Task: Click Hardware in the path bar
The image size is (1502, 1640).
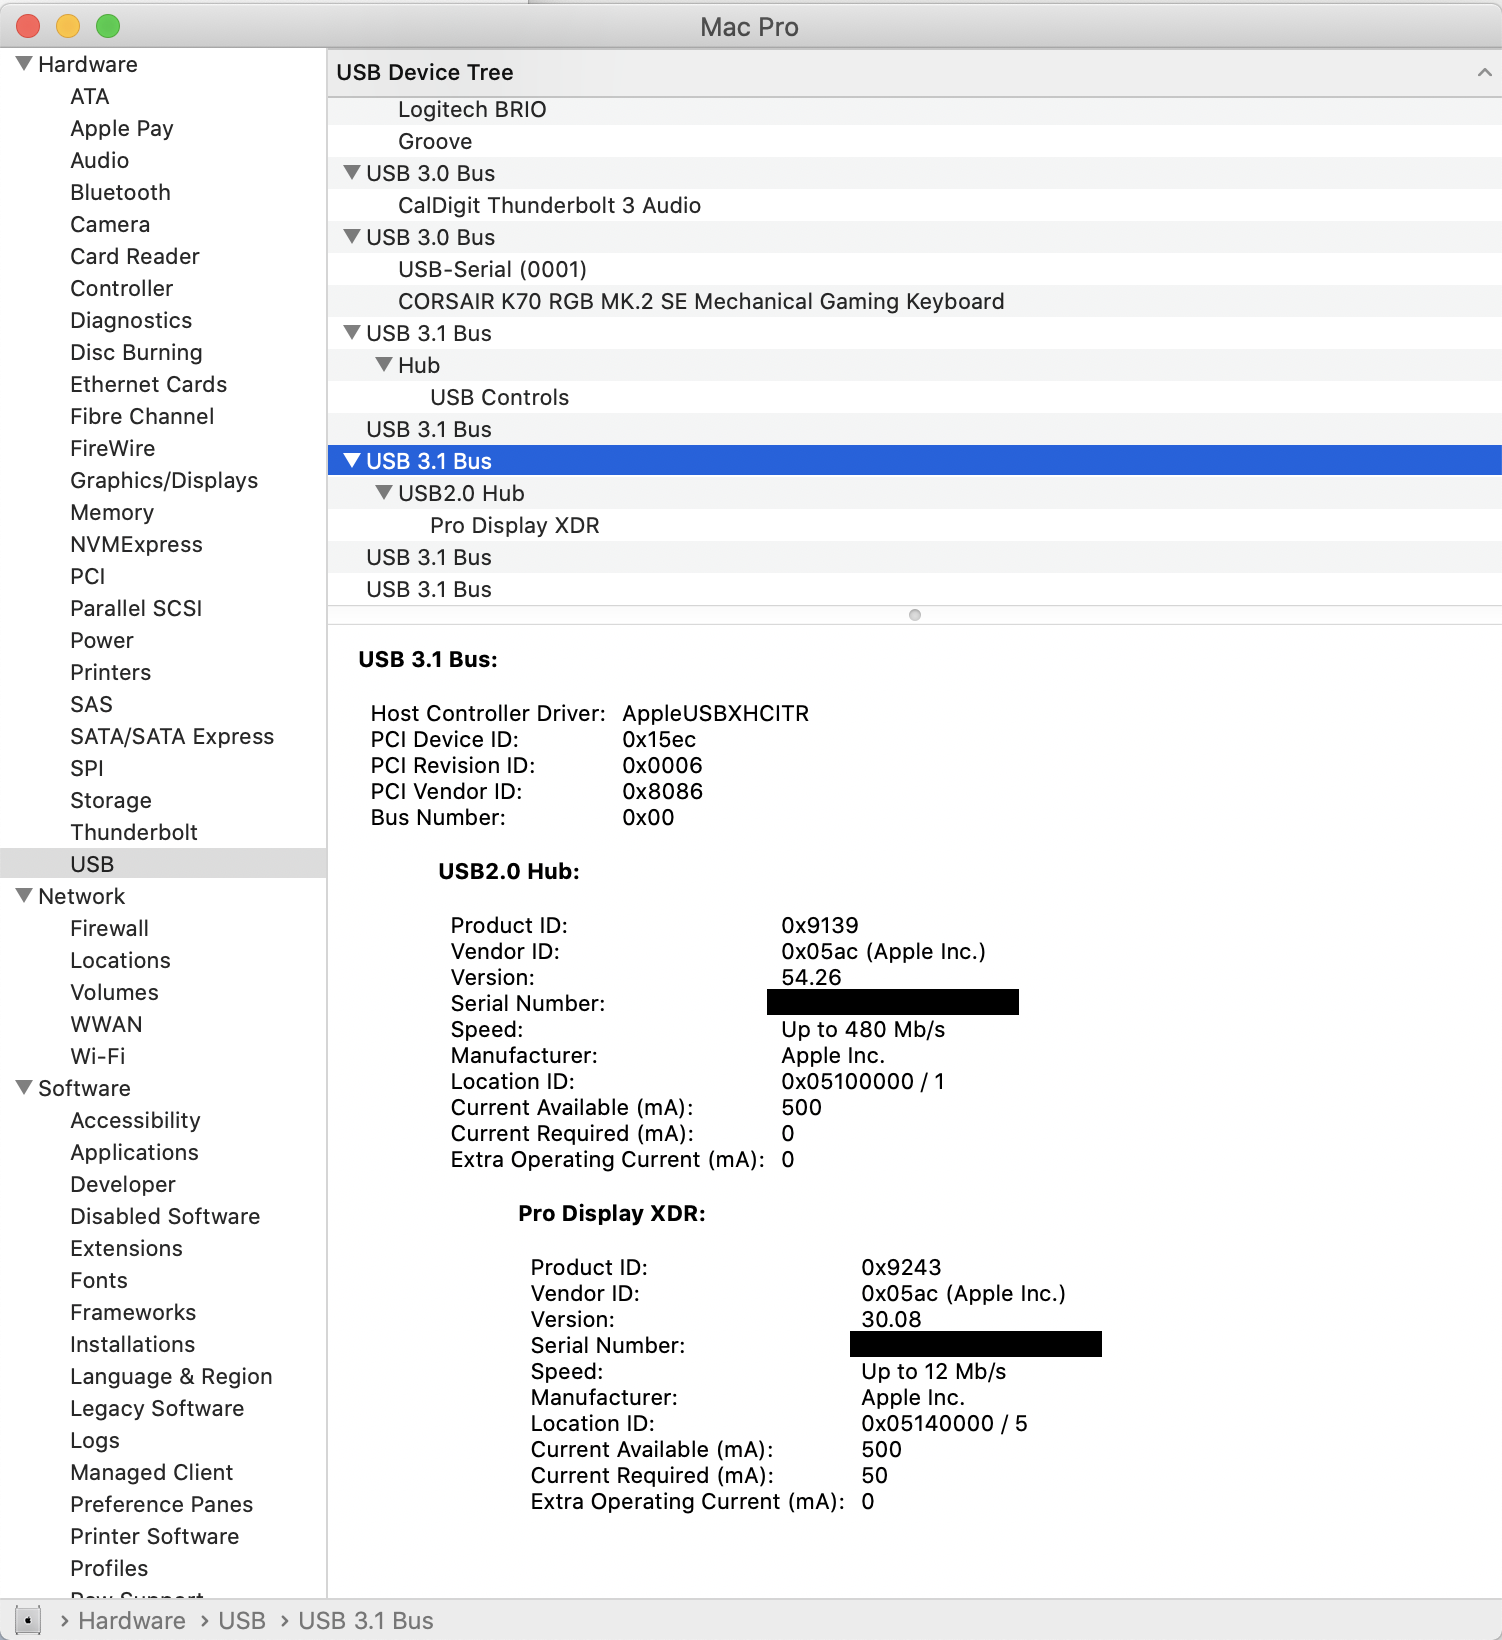Action: (132, 1621)
